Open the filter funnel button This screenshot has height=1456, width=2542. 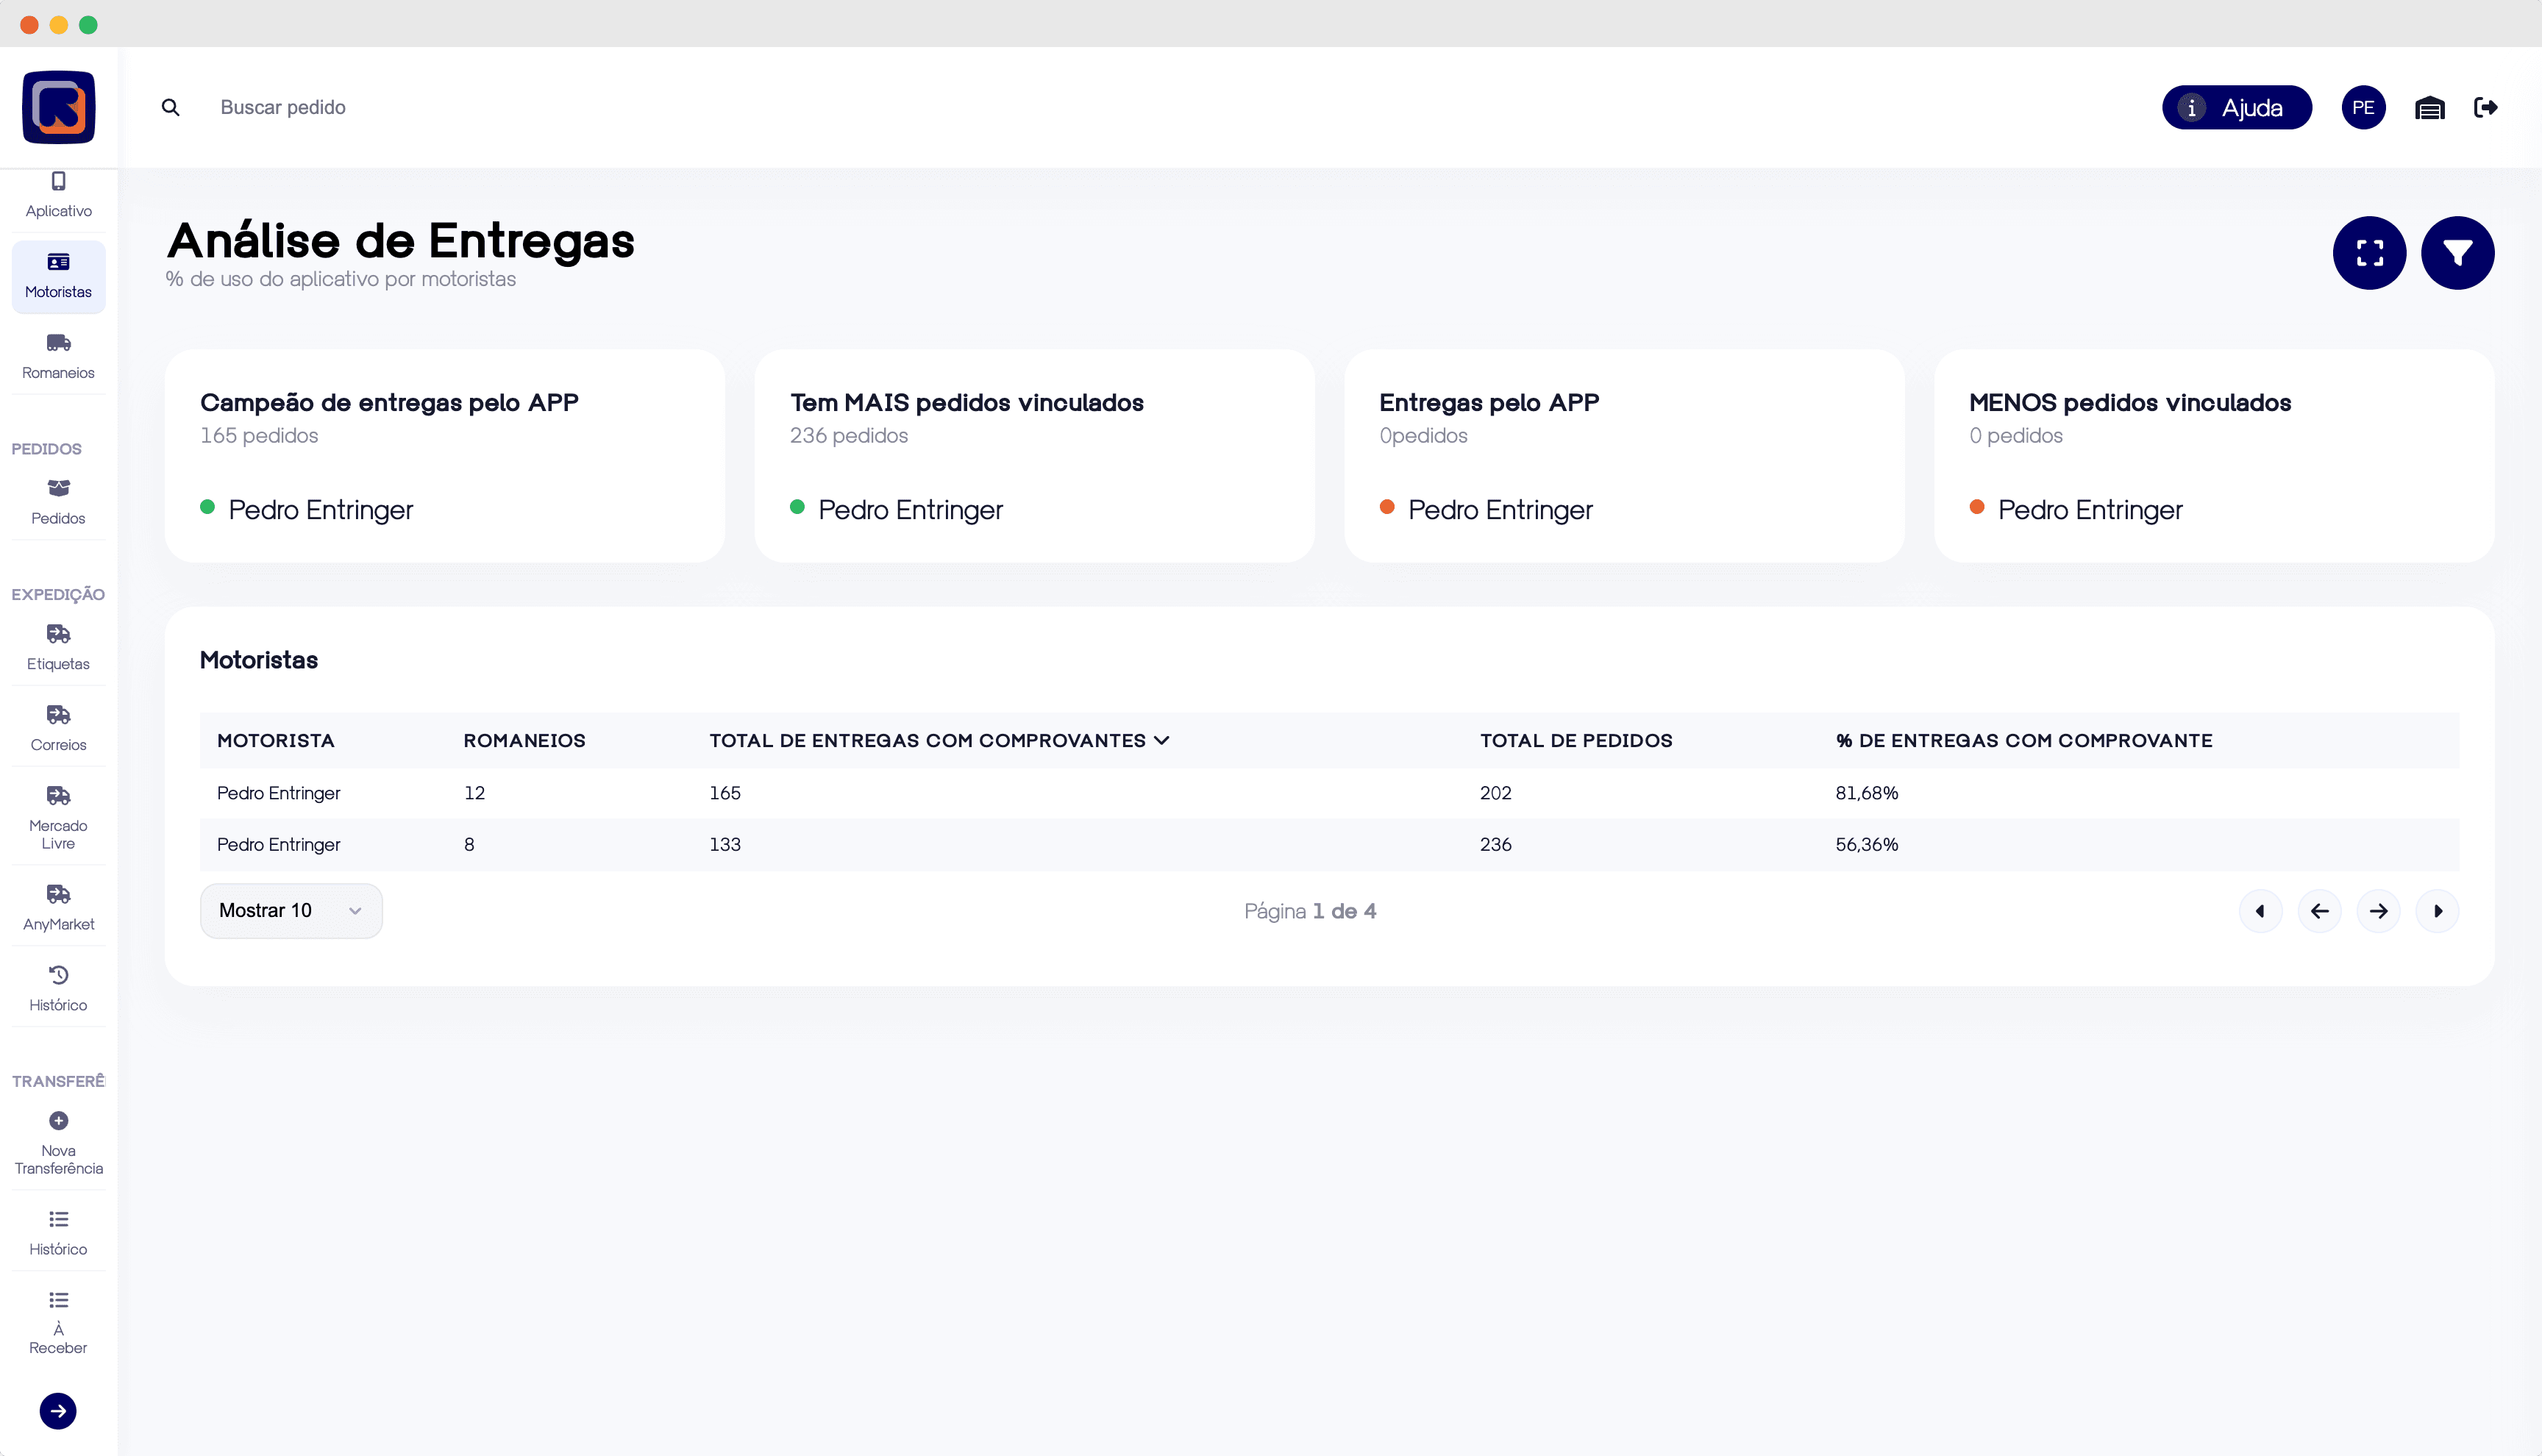[x=2457, y=253]
